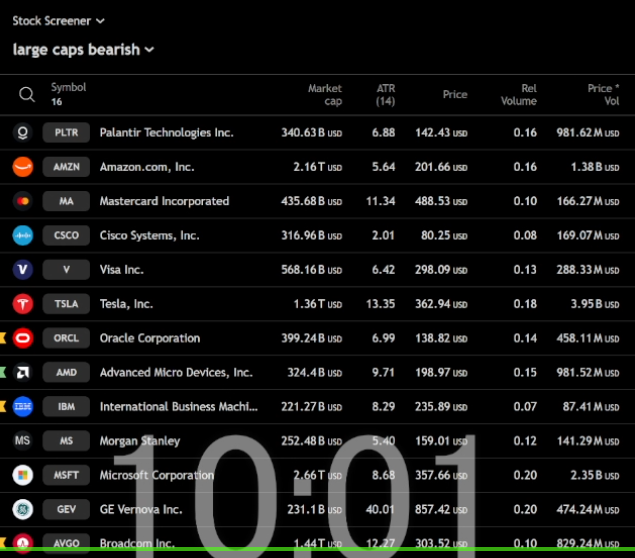Click Mastercard price 488.53 USD
The width and height of the screenshot is (635, 558).
click(441, 201)
